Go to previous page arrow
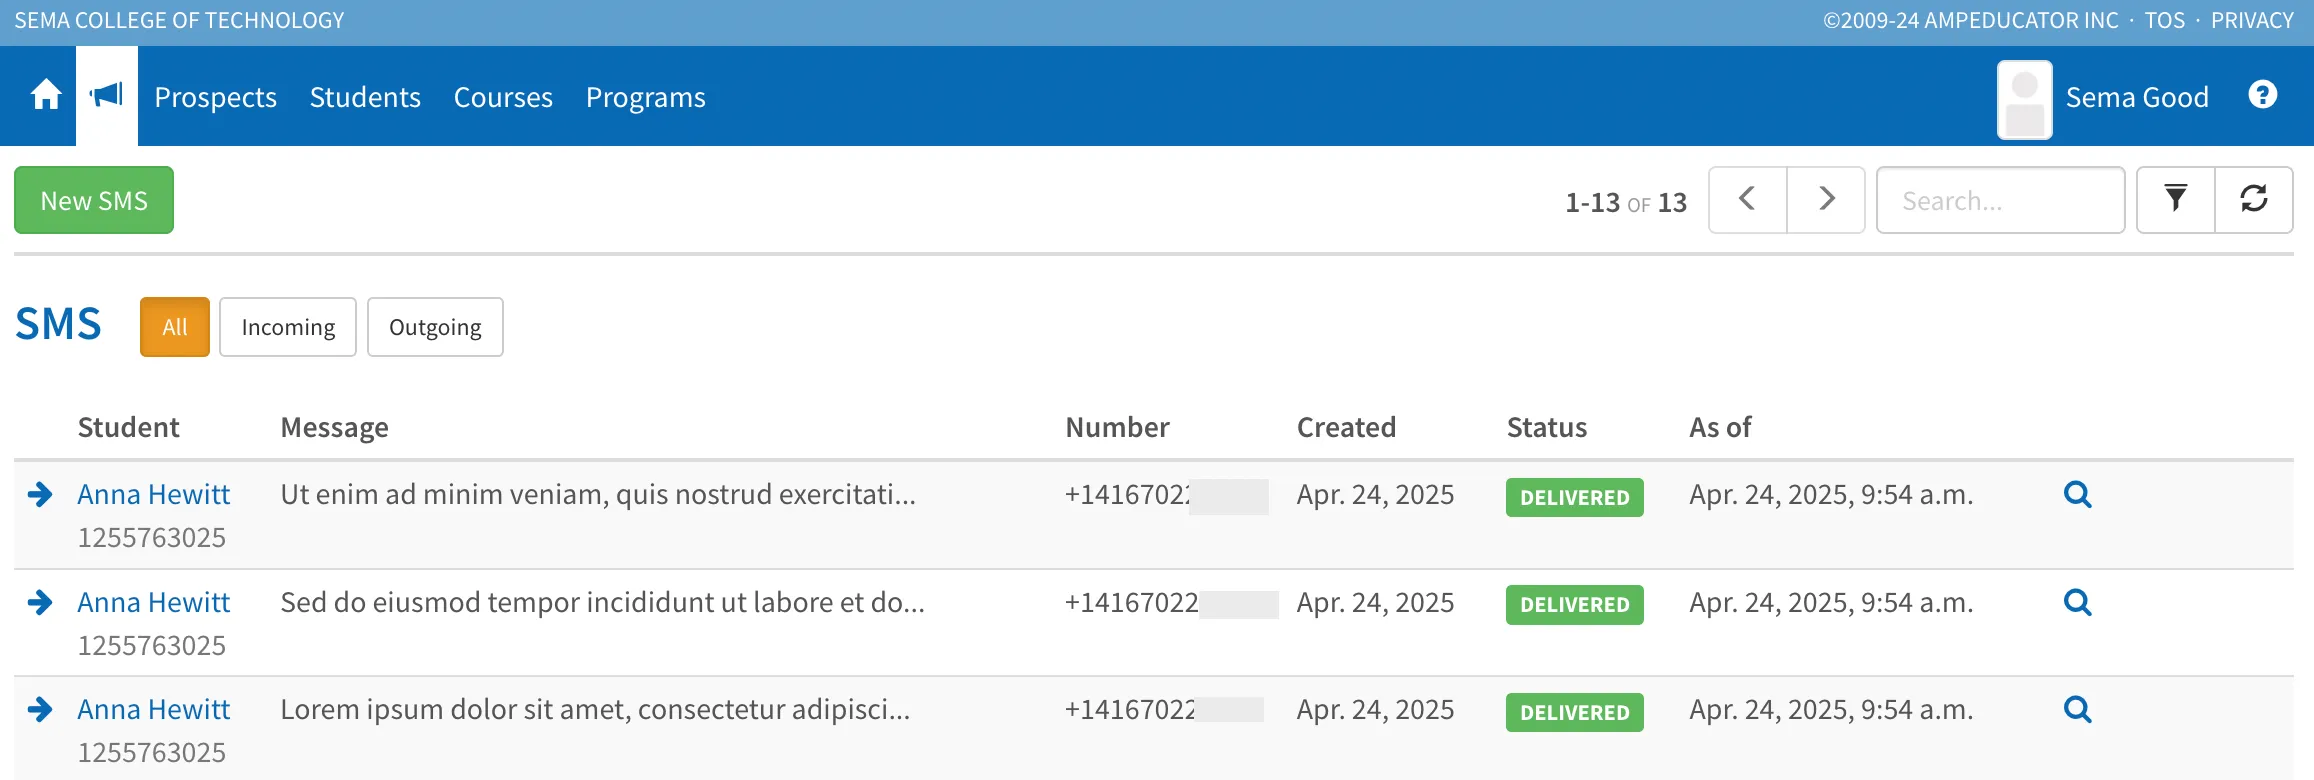Viewport: 2314px width, 780px height. coord(1747,200)
